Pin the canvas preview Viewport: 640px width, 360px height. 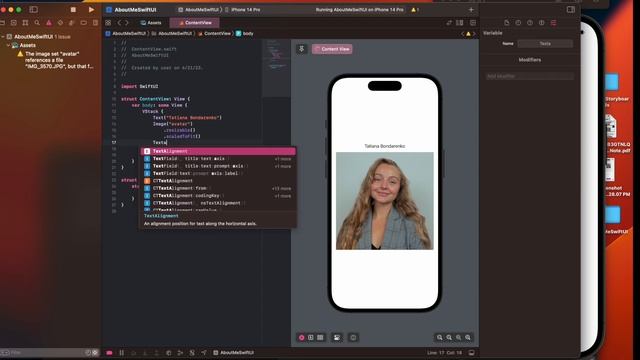click(x=302, y=49)
